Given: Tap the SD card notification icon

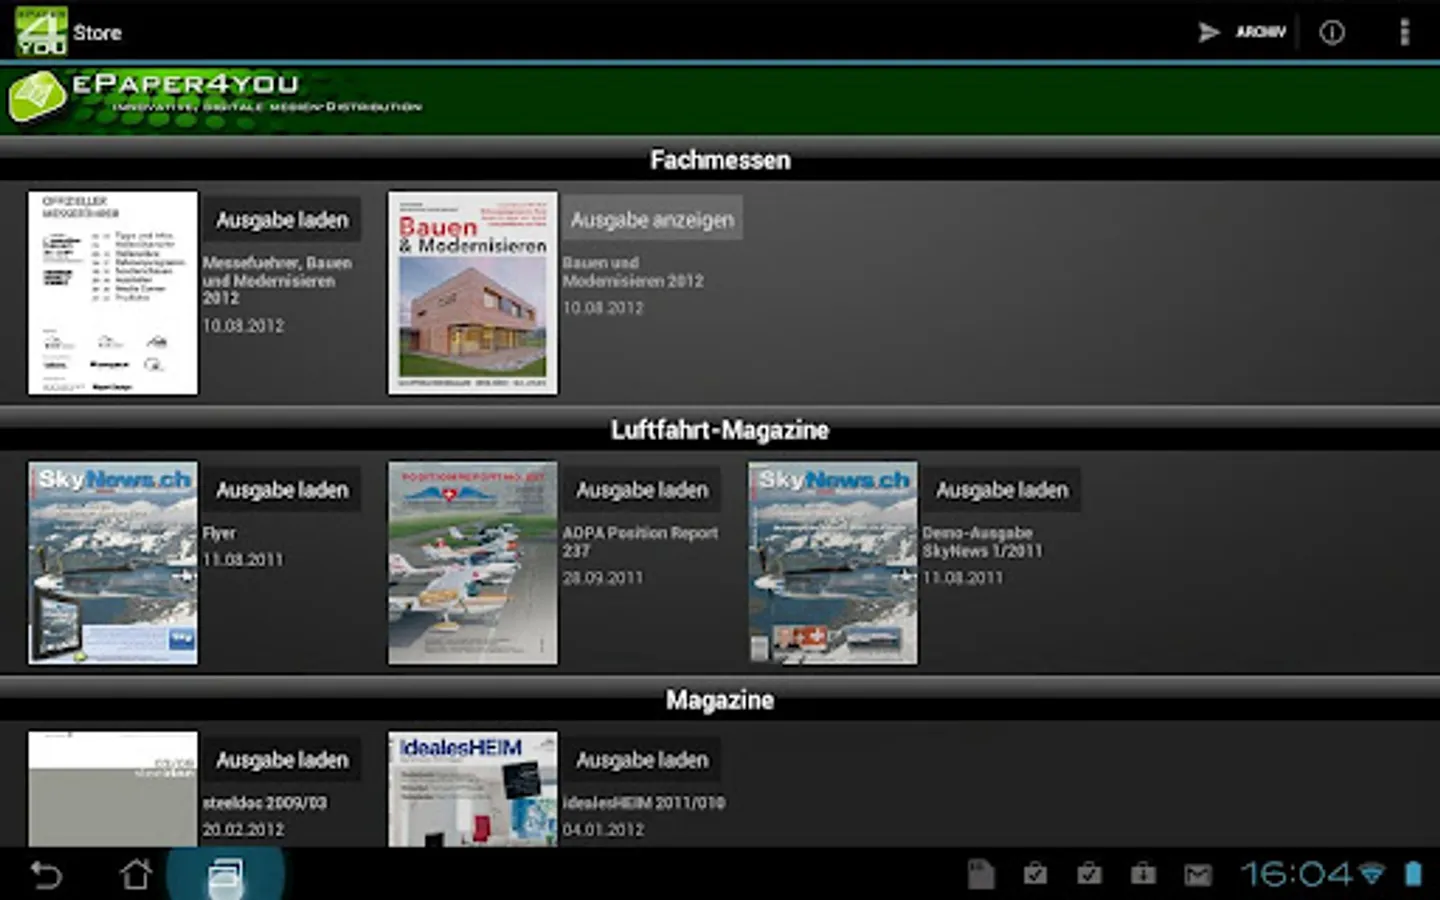Looking at the screenshot, I should click(x=981, y=875).
